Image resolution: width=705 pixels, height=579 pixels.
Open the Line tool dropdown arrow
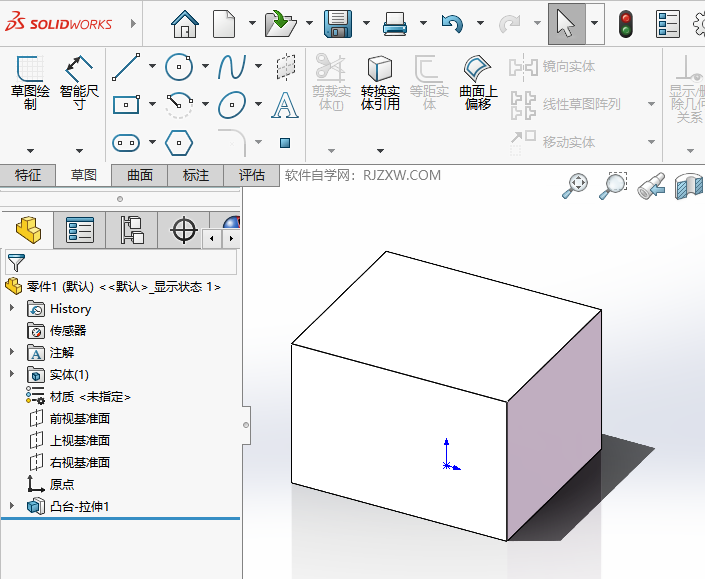click(x=152, y=66)
